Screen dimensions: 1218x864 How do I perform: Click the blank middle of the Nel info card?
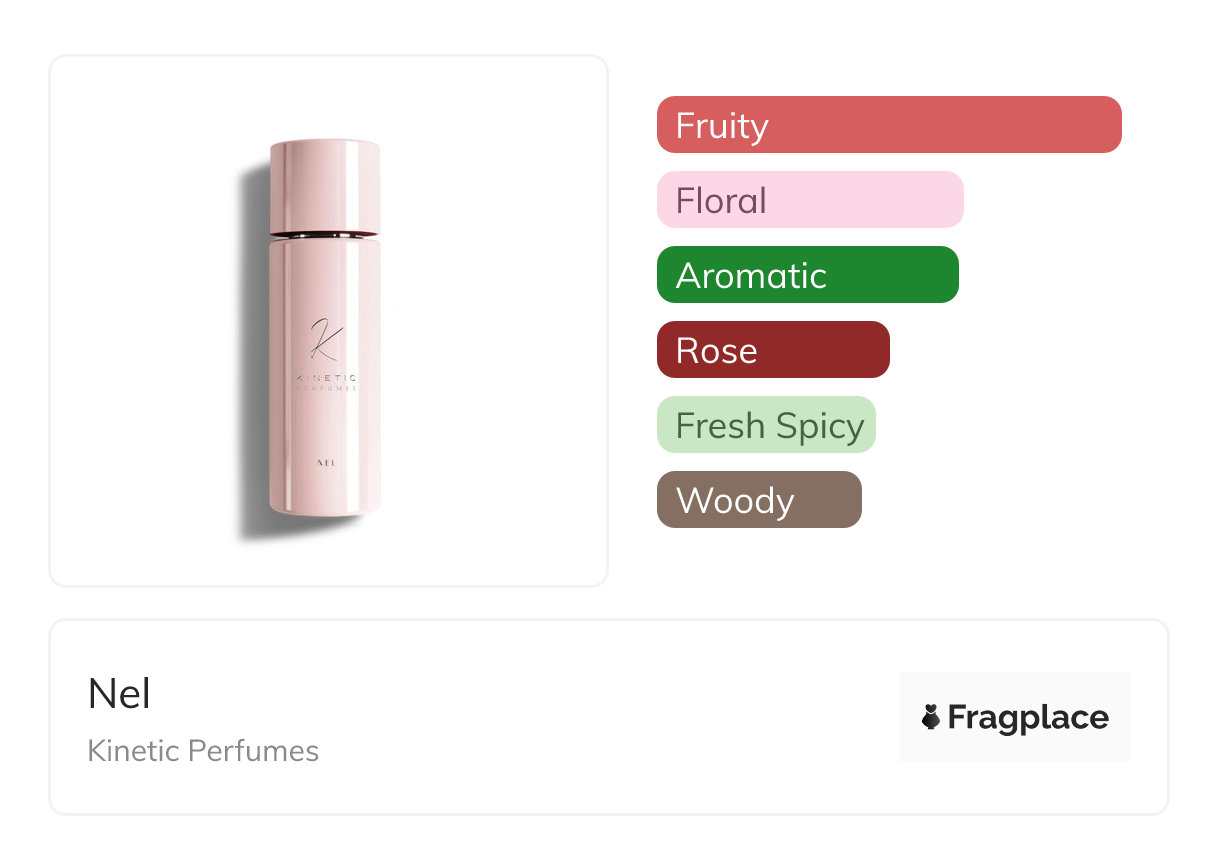(x=600, y=717)
